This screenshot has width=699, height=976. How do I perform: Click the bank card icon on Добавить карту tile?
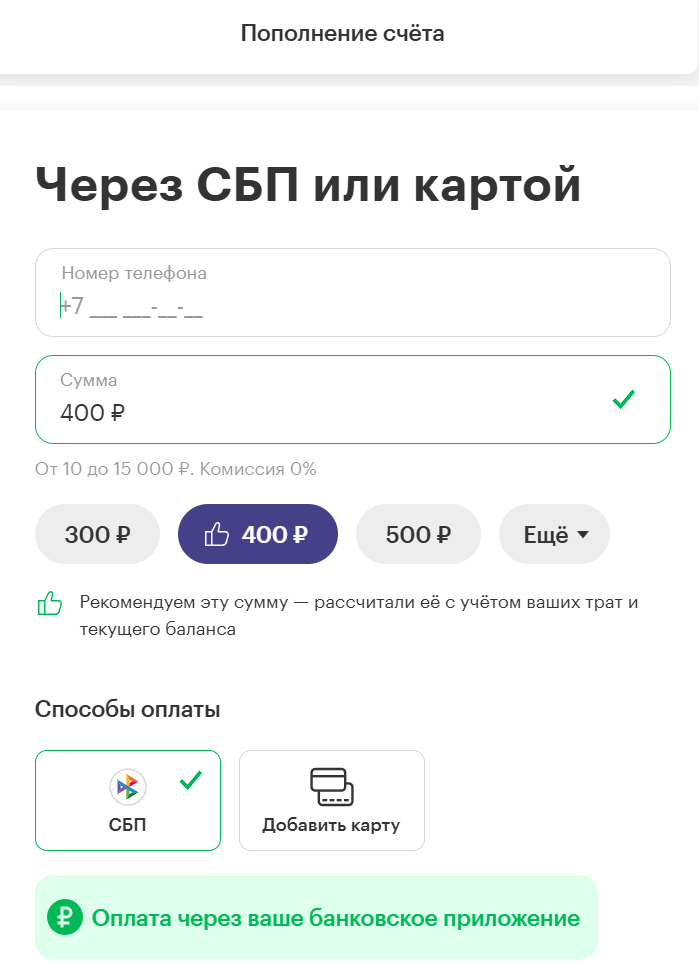(x=332, y=788)
